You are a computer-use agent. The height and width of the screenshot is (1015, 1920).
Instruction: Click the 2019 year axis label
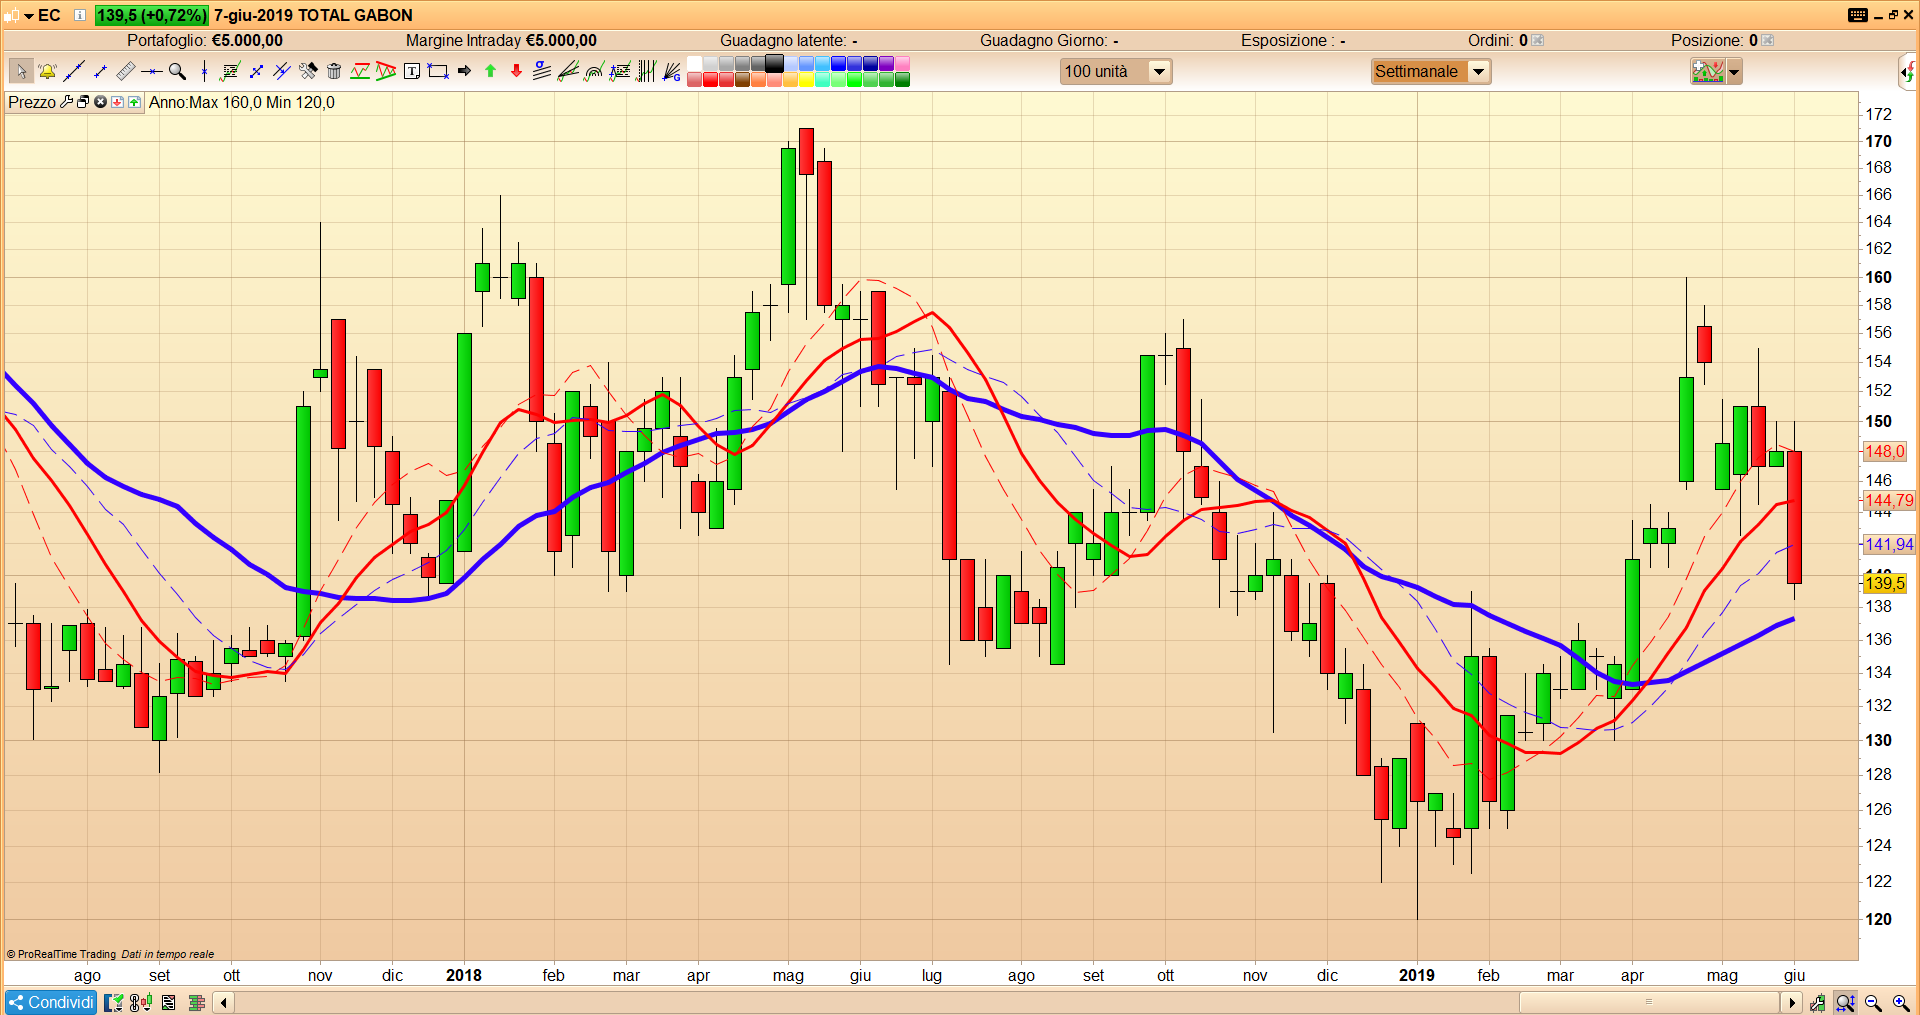point(1416,975)
